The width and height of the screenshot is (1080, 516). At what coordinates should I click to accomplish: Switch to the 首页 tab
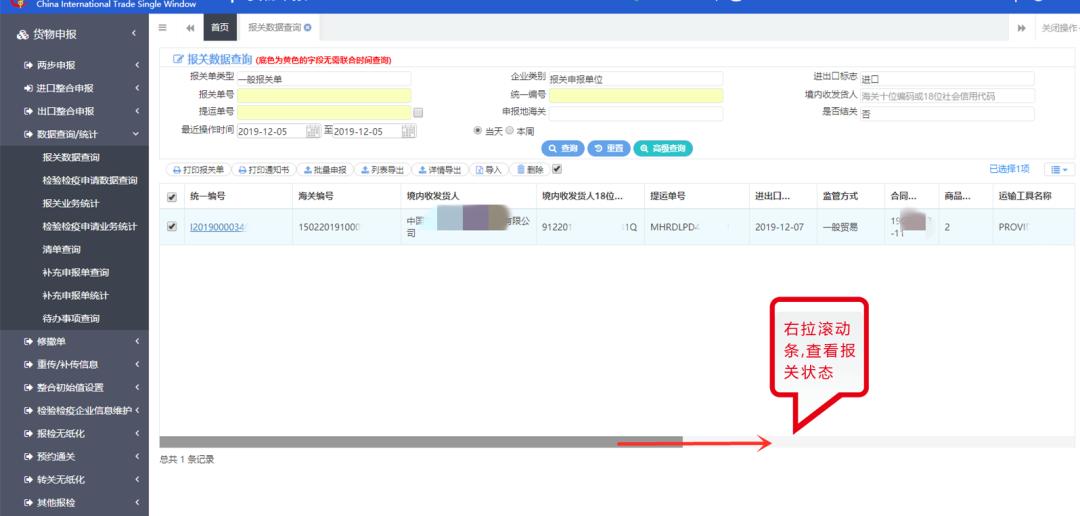[220, 28]
